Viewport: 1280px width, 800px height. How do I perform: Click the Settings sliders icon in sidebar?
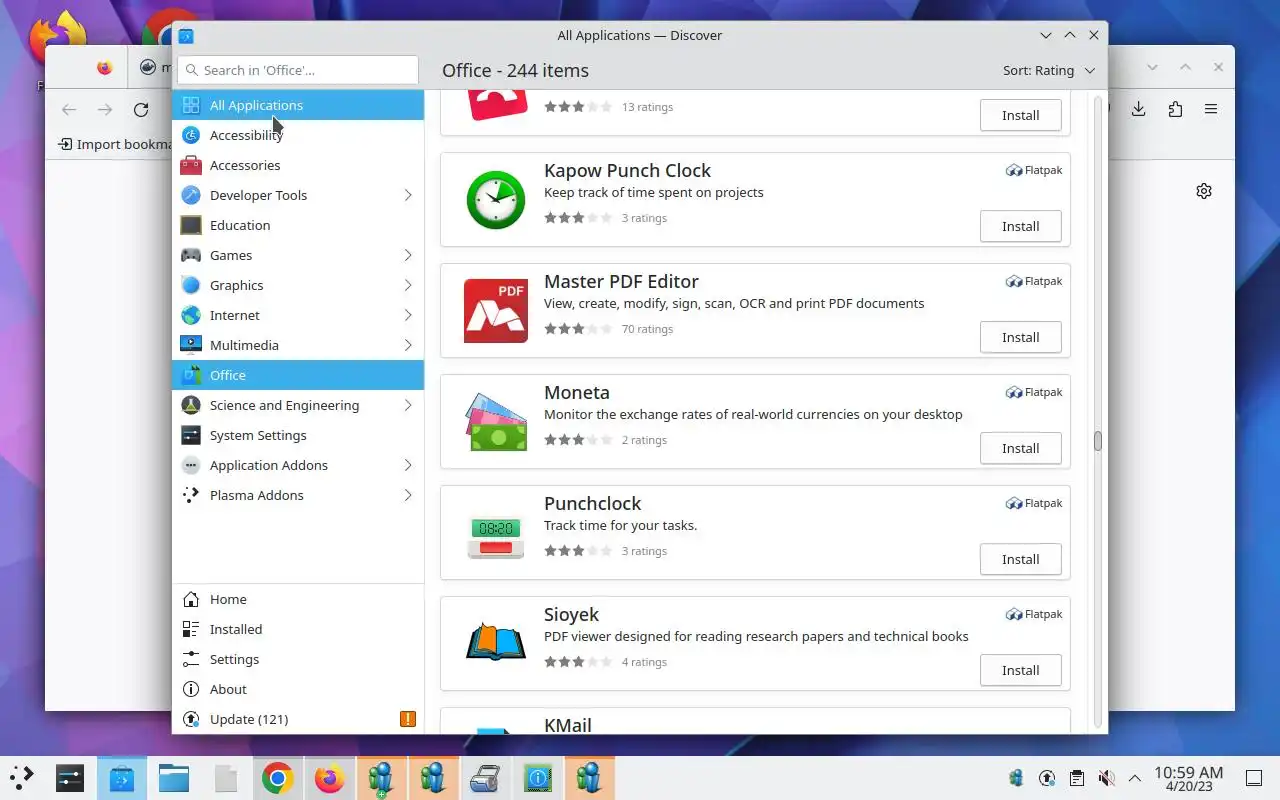tap(191, 659)
